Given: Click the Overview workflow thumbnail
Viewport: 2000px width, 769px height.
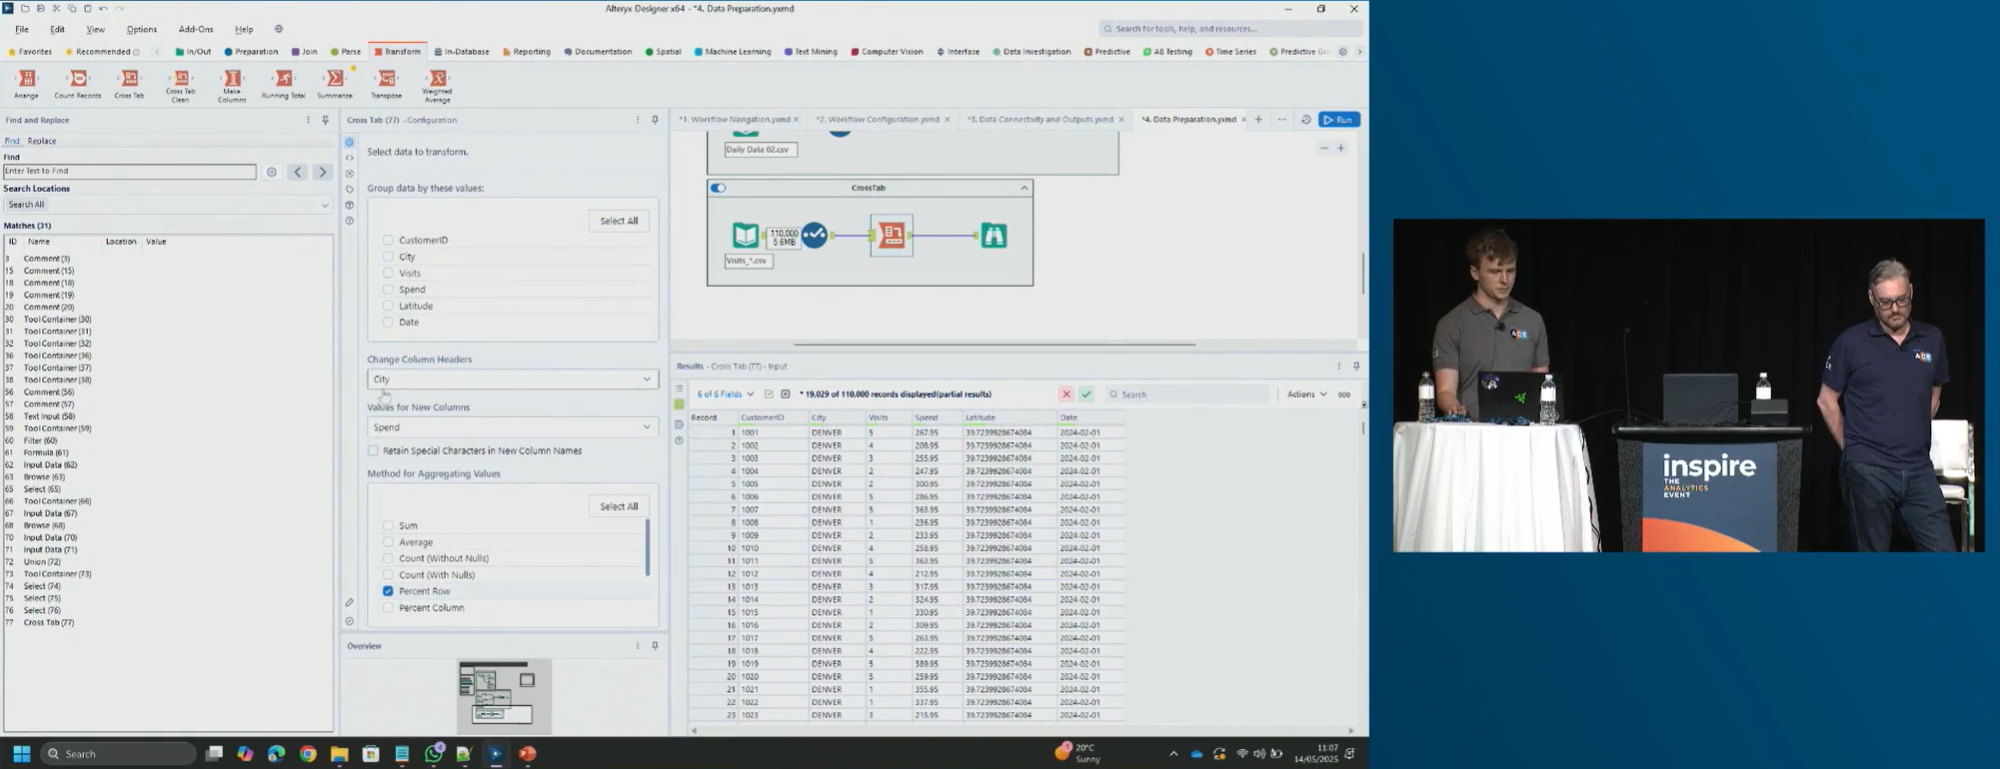Looking at the screenshot, I should pos(504,696).
